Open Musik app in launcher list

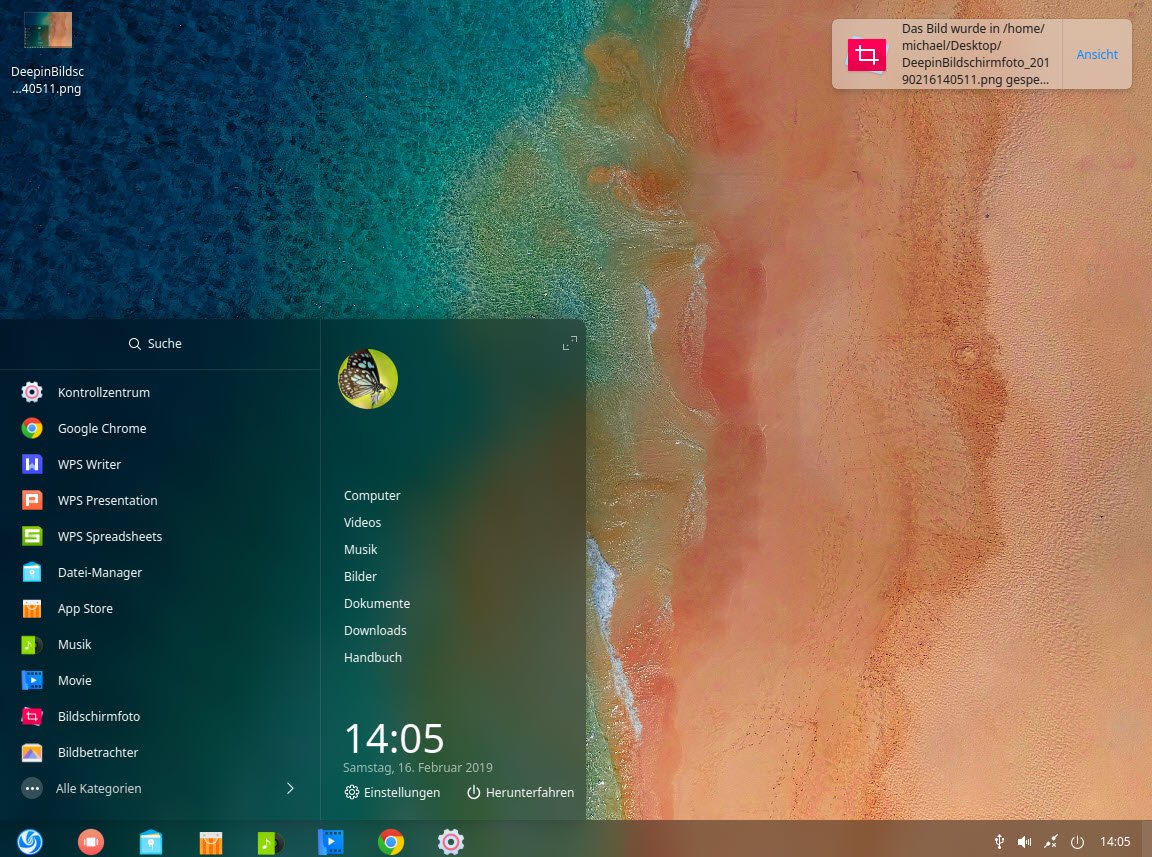click(x=159, y=645)
